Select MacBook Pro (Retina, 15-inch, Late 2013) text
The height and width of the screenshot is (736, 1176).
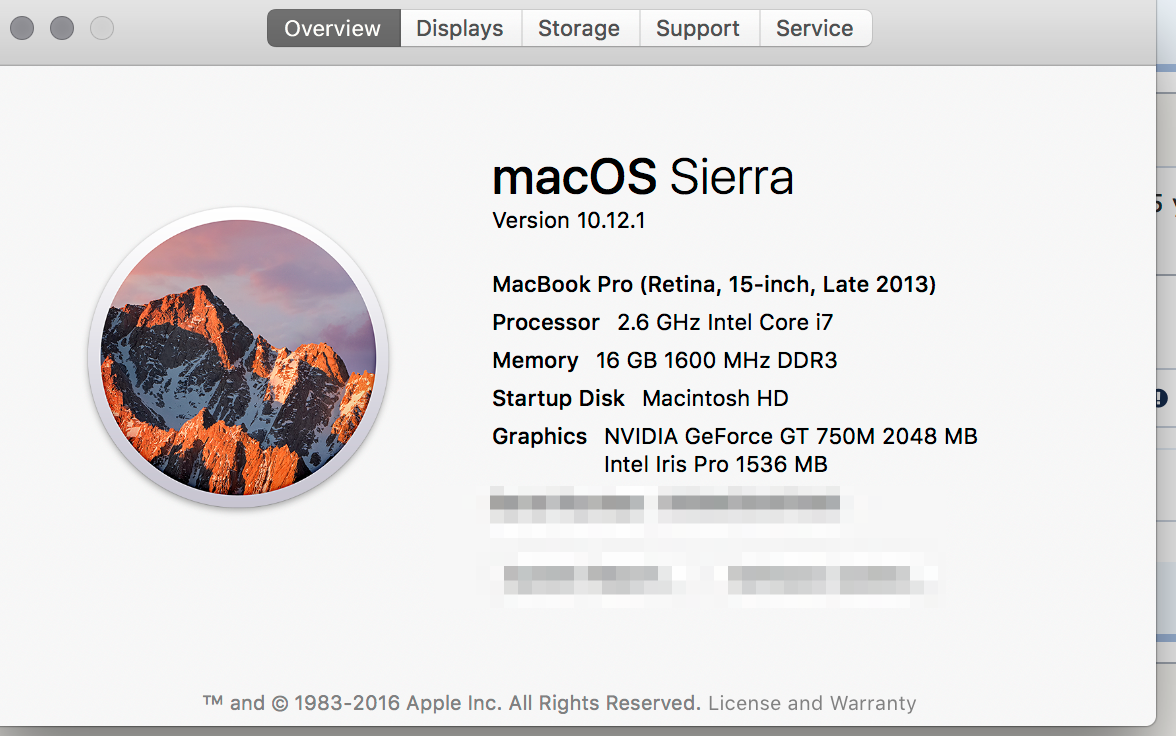(714, 284)
